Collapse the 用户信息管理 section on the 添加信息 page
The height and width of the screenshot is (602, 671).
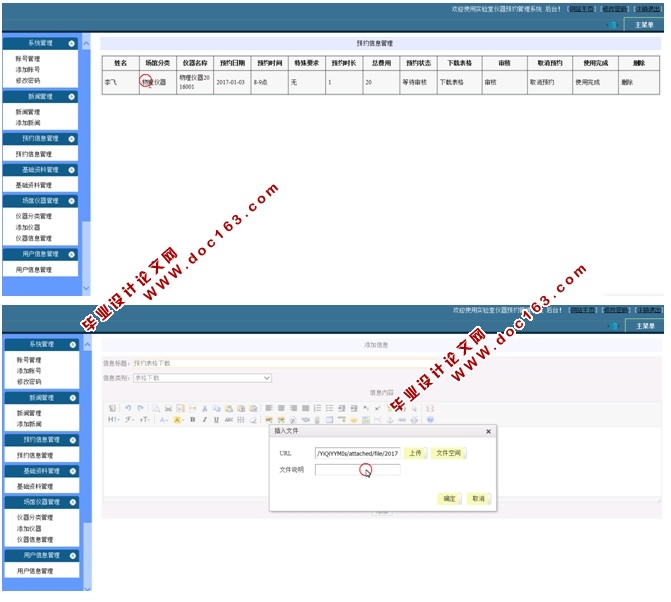pyautogui.click(x=73, y=555)
